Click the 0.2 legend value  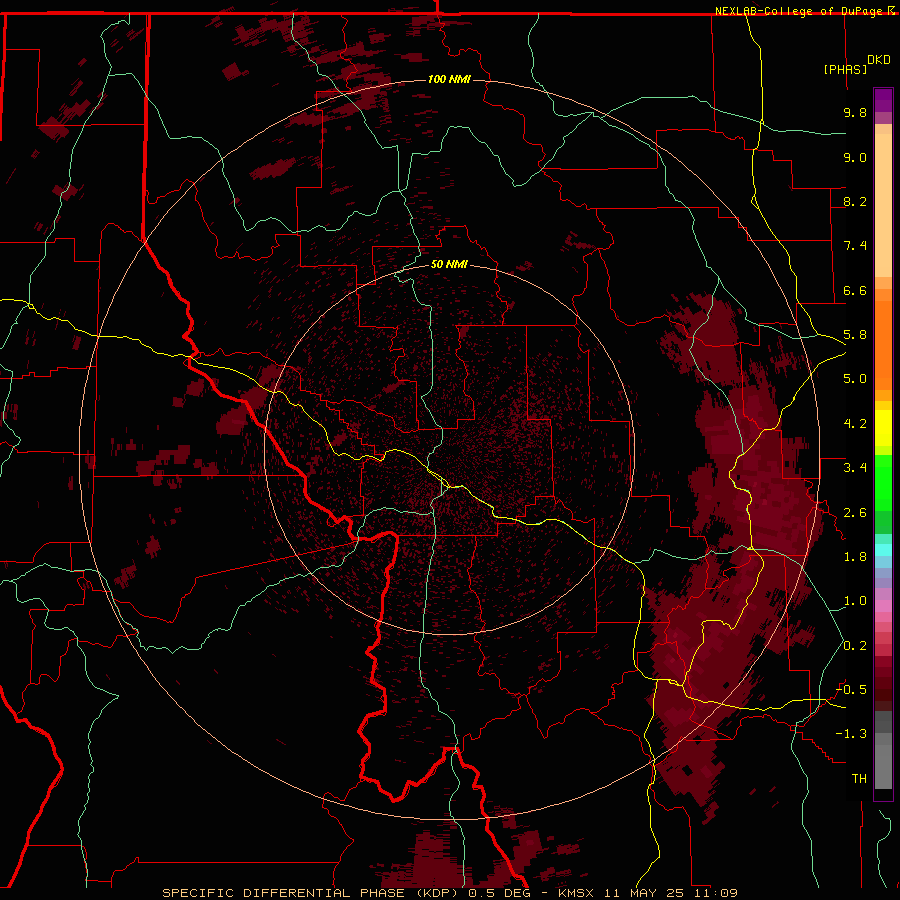pos(855,646)
